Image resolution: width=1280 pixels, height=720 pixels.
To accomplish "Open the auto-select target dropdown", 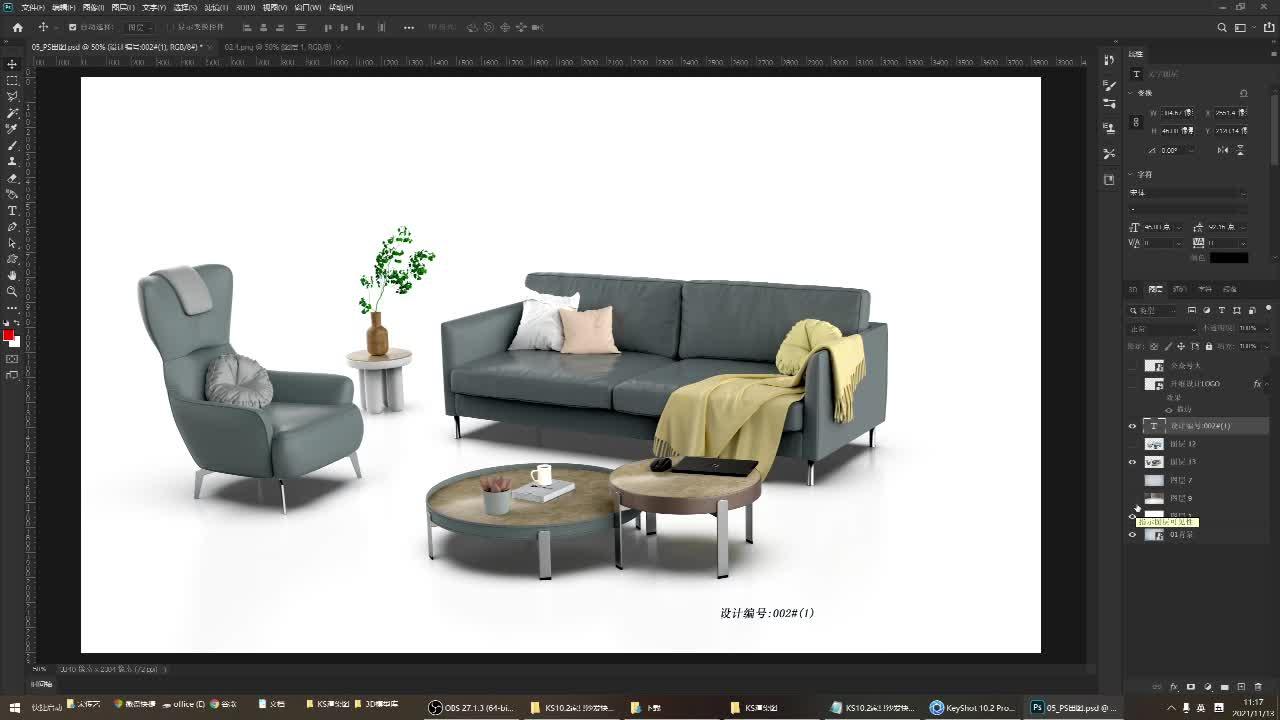I will point(138,27).
